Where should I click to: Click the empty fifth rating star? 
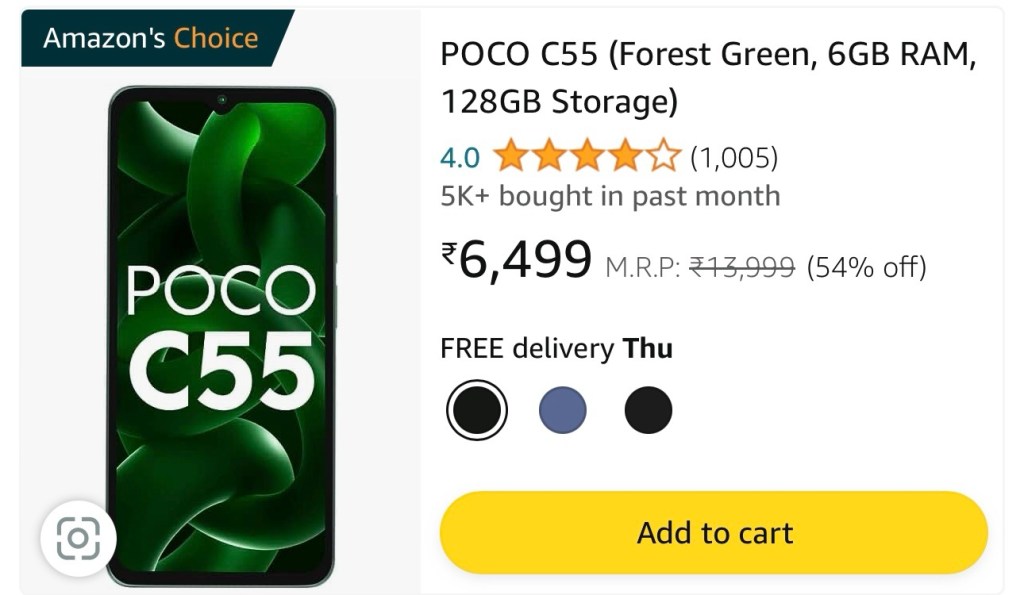coord(662,157)
